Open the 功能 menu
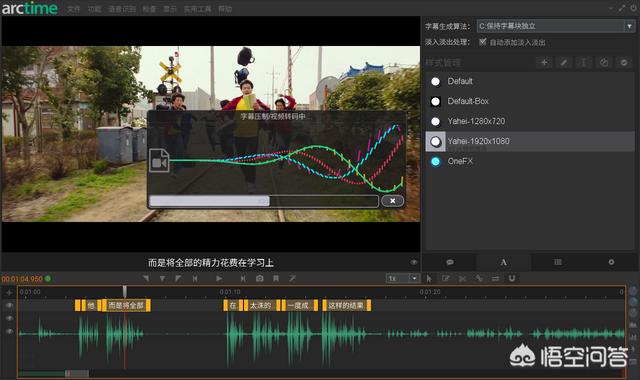The height and width of the screenshot is (380, 640). coord(94,9)
